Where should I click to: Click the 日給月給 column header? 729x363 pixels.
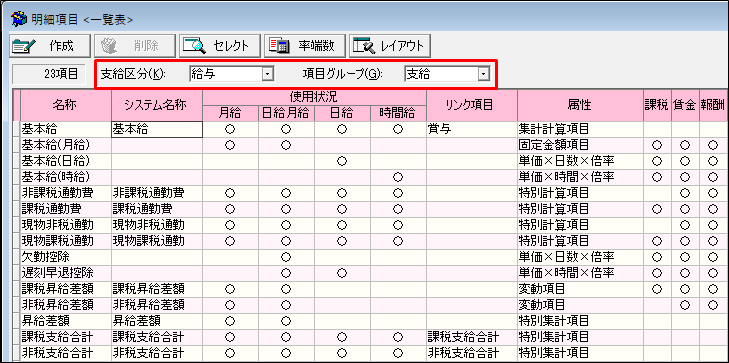(286, 113)
